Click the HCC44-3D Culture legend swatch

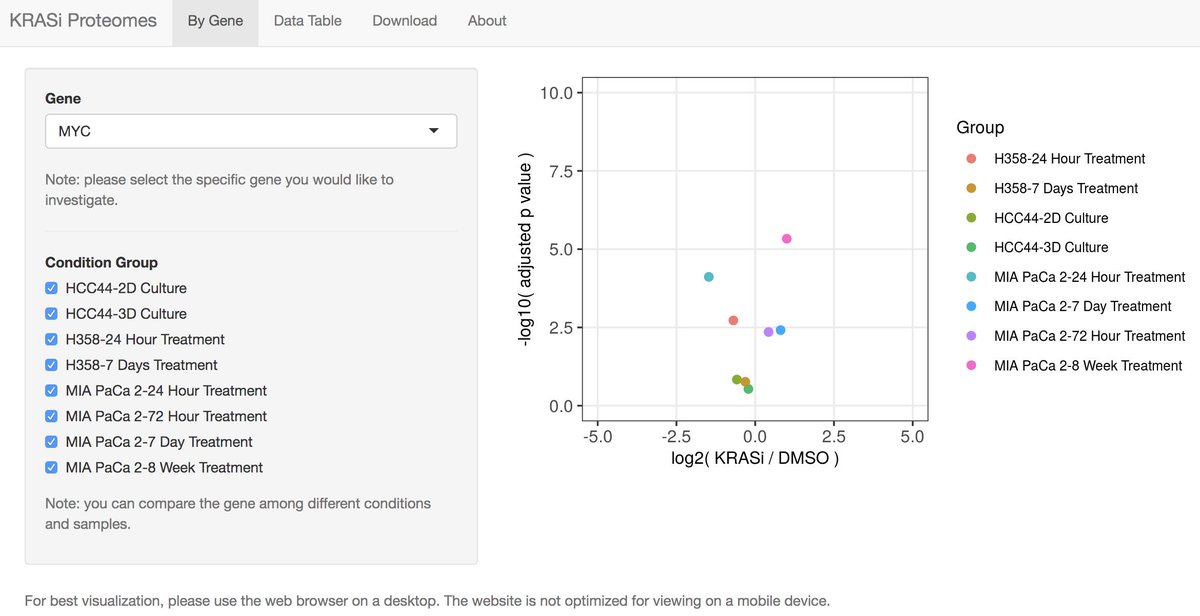[x=971, y=247]
